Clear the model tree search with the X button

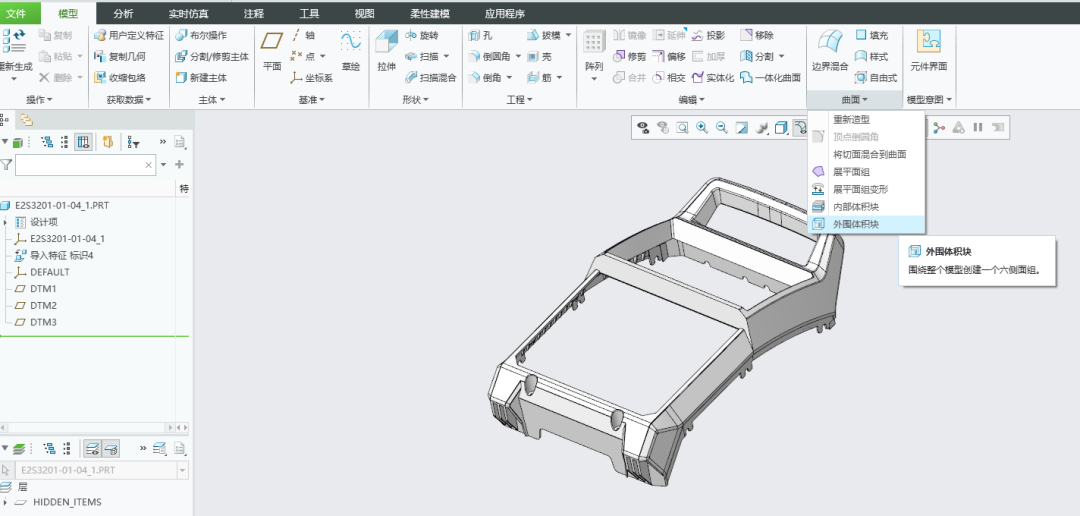coord(148,165)
